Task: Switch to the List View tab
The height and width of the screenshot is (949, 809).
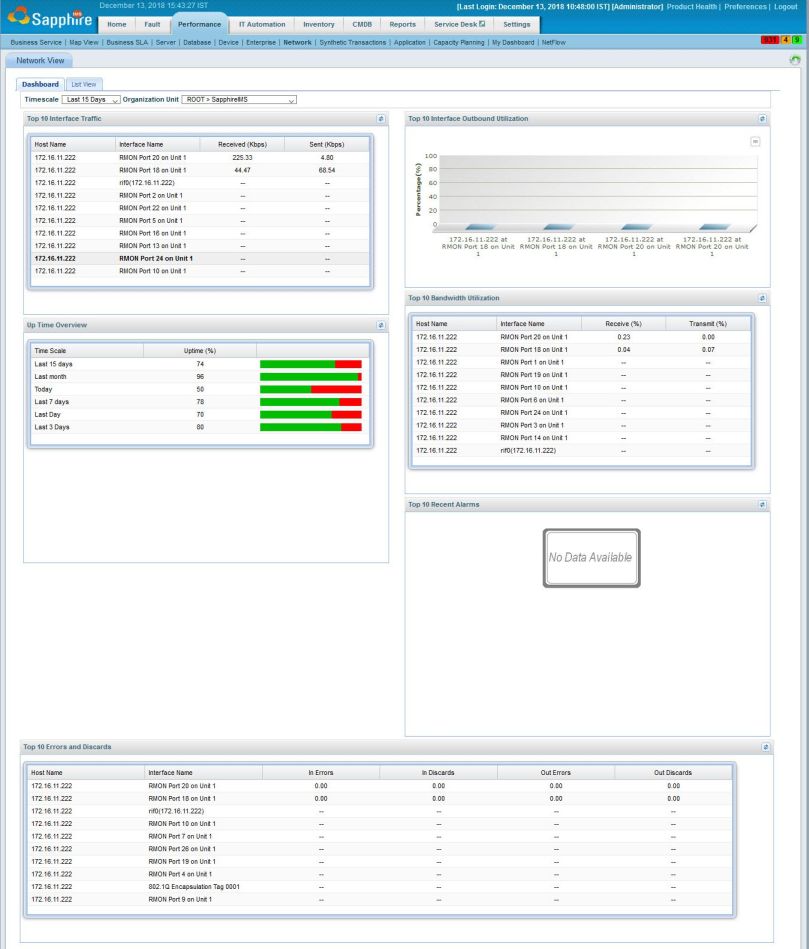Action: coord(84,84)
